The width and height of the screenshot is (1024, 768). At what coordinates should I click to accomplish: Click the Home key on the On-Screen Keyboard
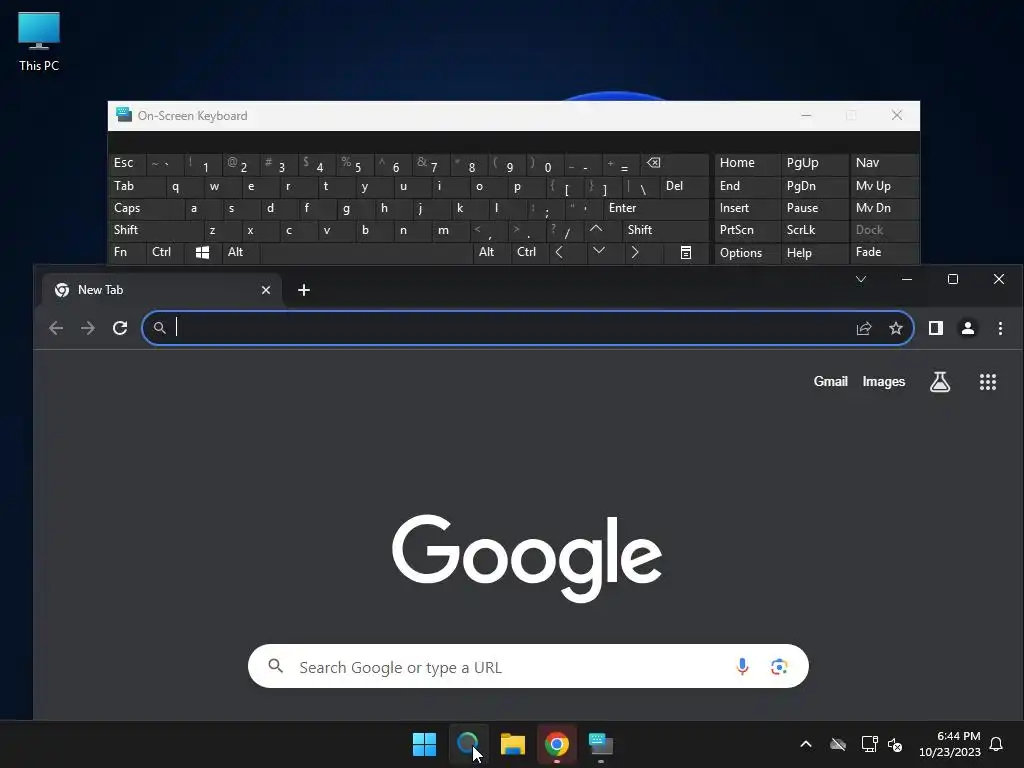pyautogui.click(x=747, y=163)
